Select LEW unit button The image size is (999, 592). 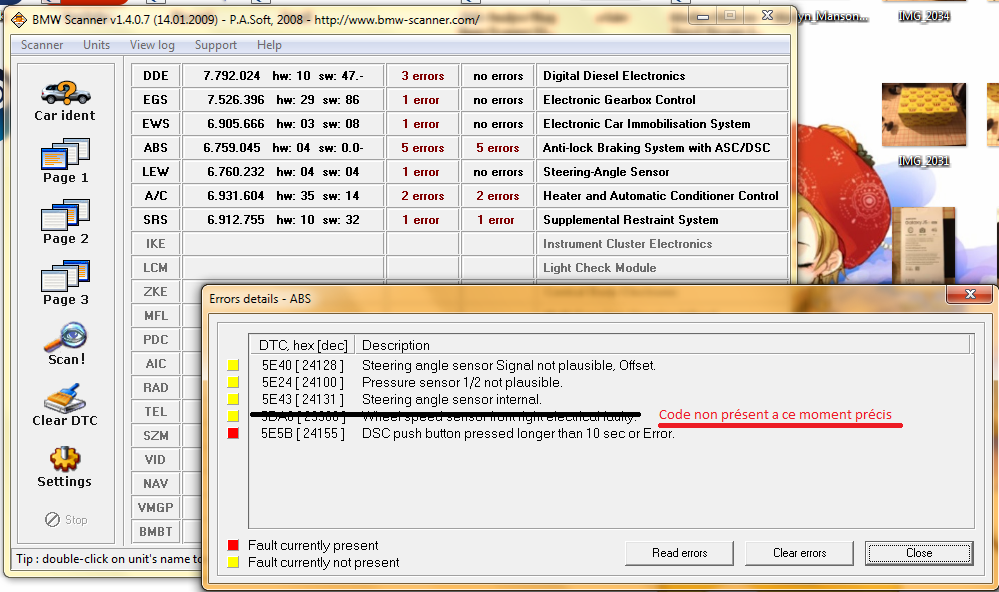(156, 172)
